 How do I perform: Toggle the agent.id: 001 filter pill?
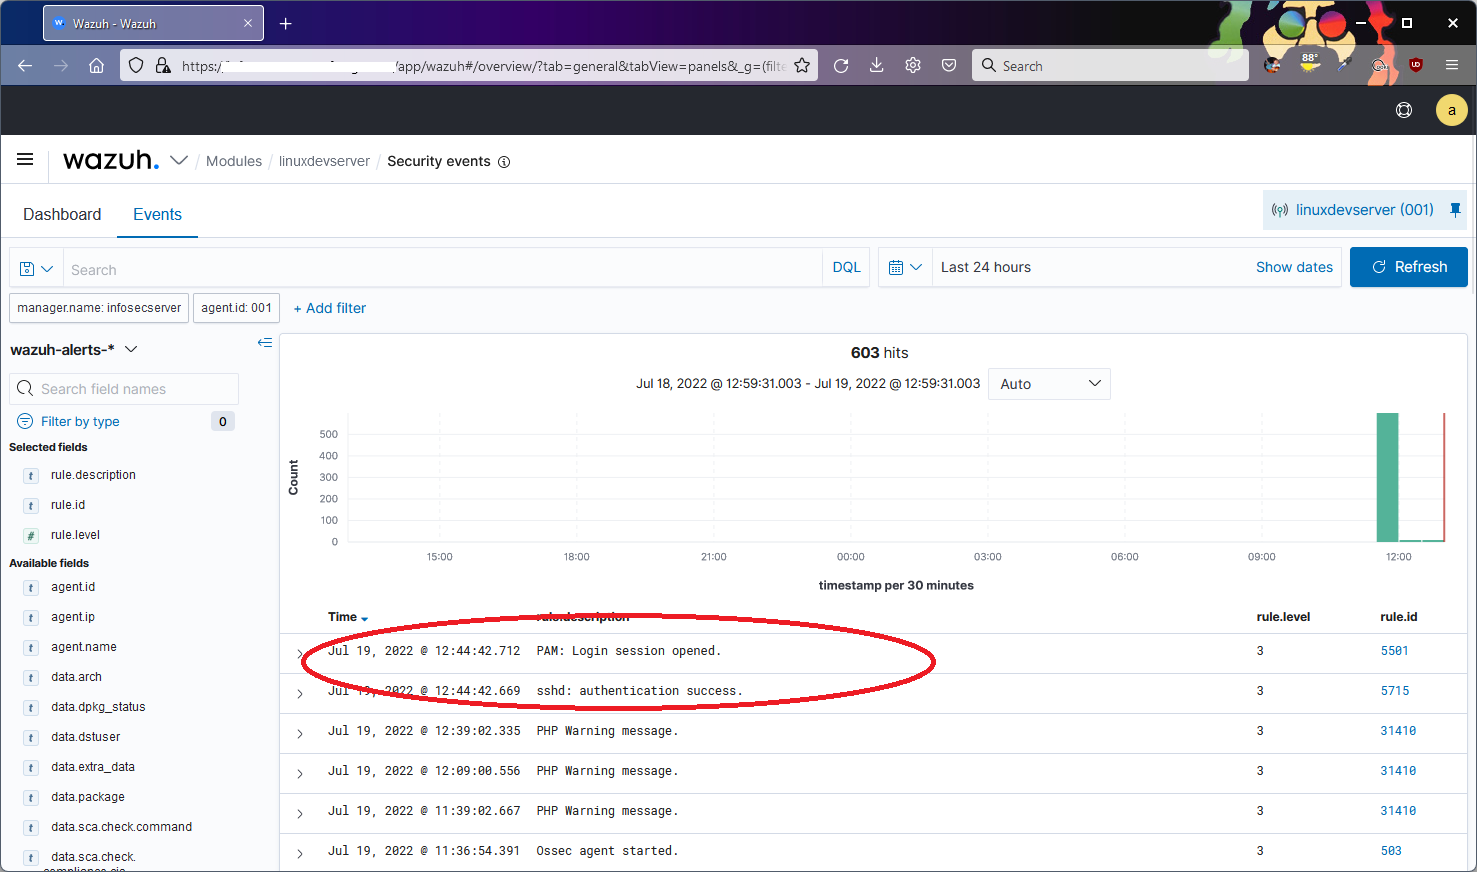[x=236, y=308]
